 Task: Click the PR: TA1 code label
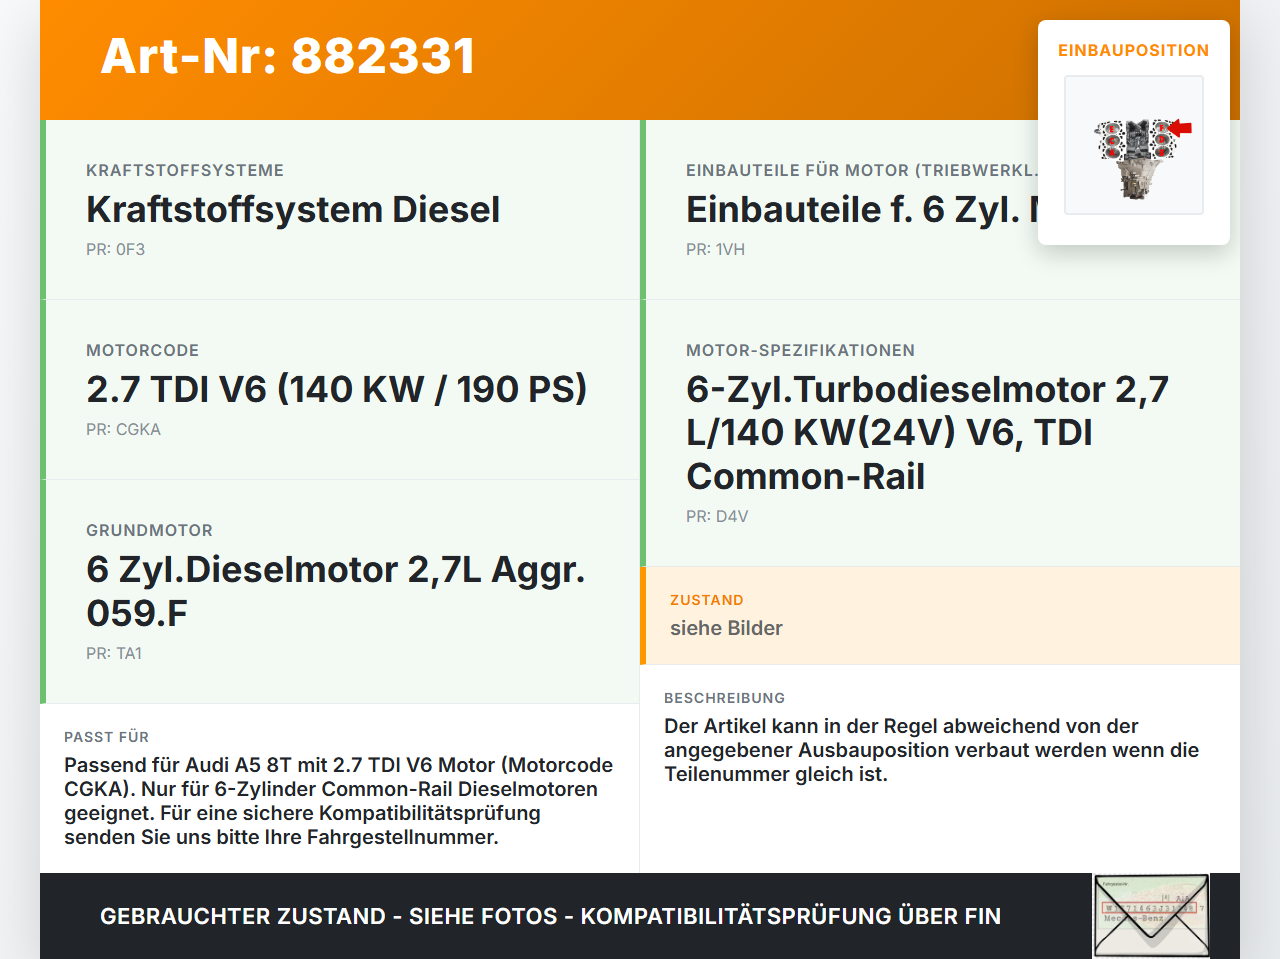(x=114, y=653)
